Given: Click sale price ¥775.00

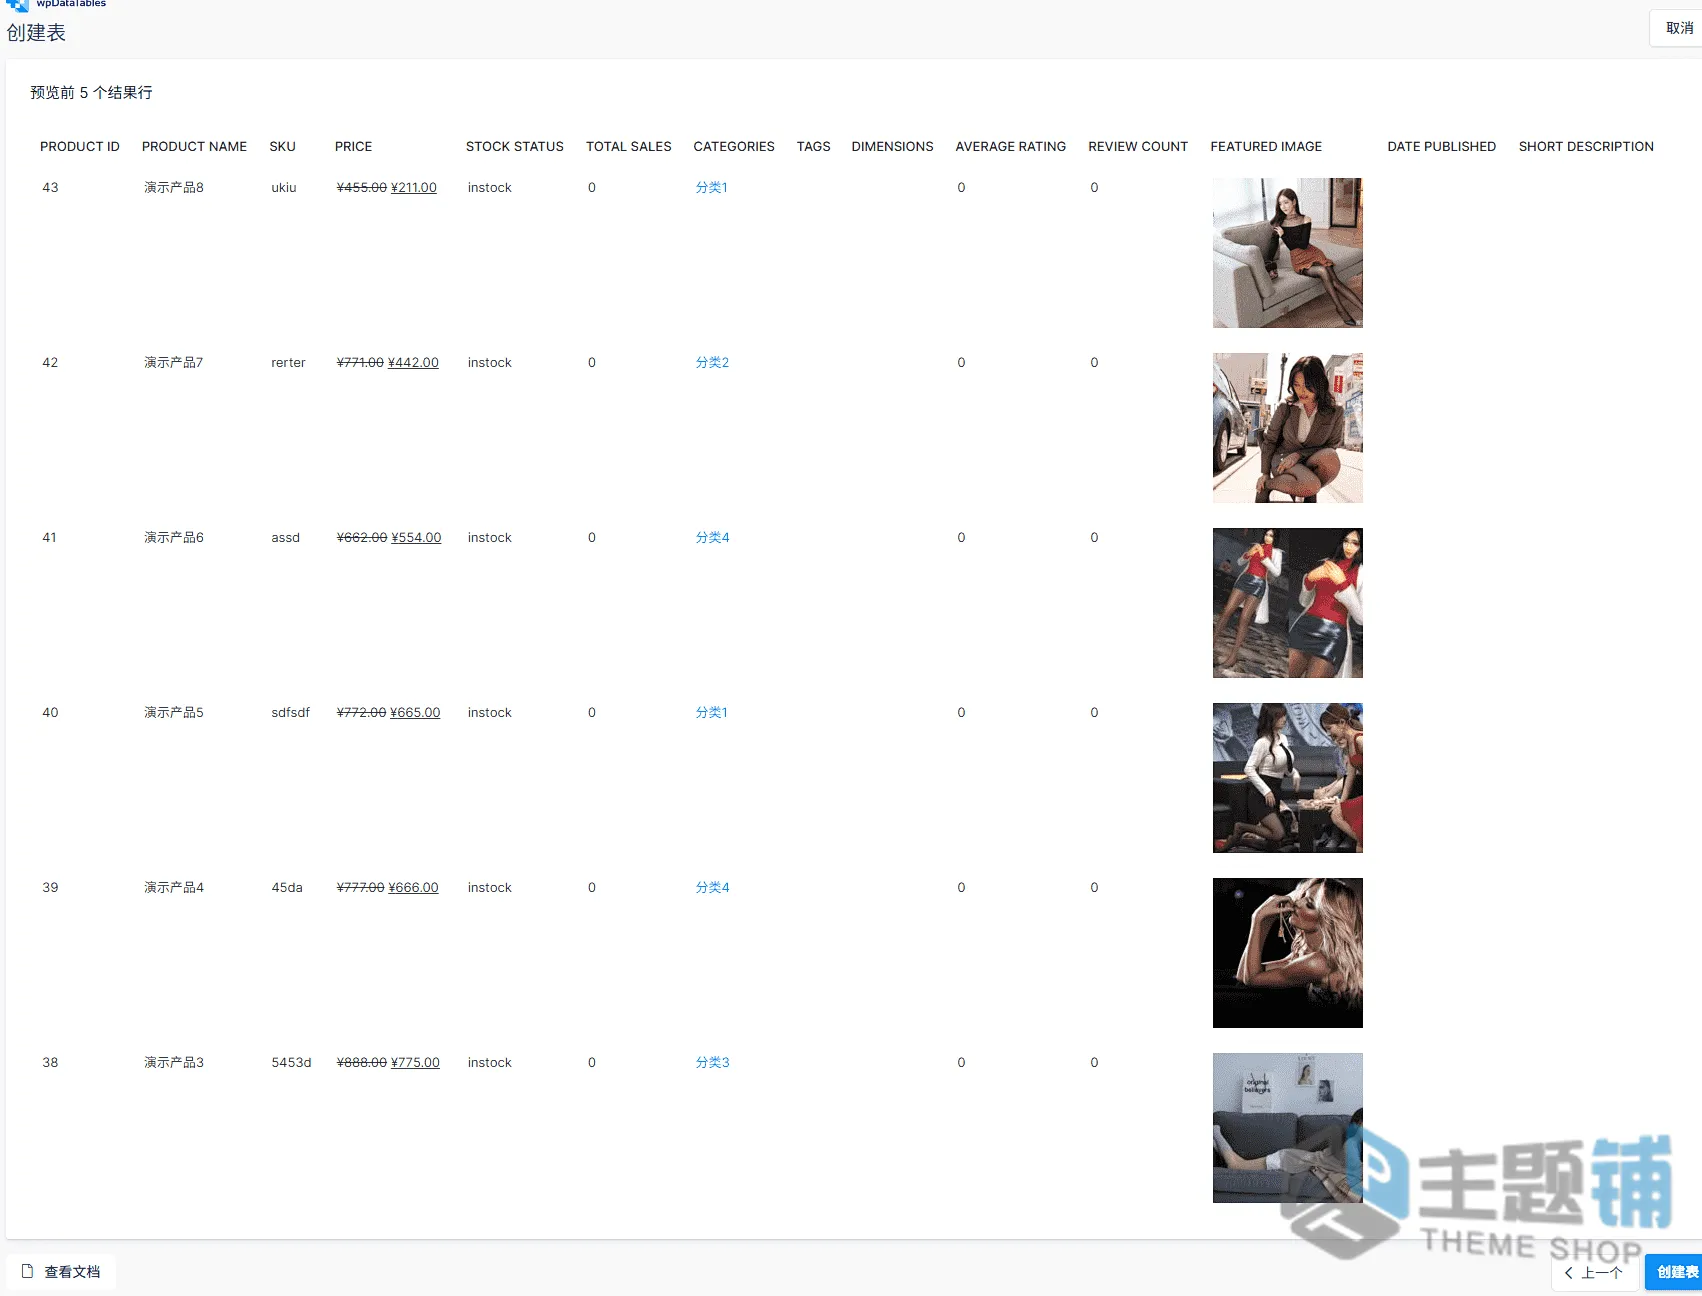Looking at the screenshot, I should click(x=415, y=1062).
